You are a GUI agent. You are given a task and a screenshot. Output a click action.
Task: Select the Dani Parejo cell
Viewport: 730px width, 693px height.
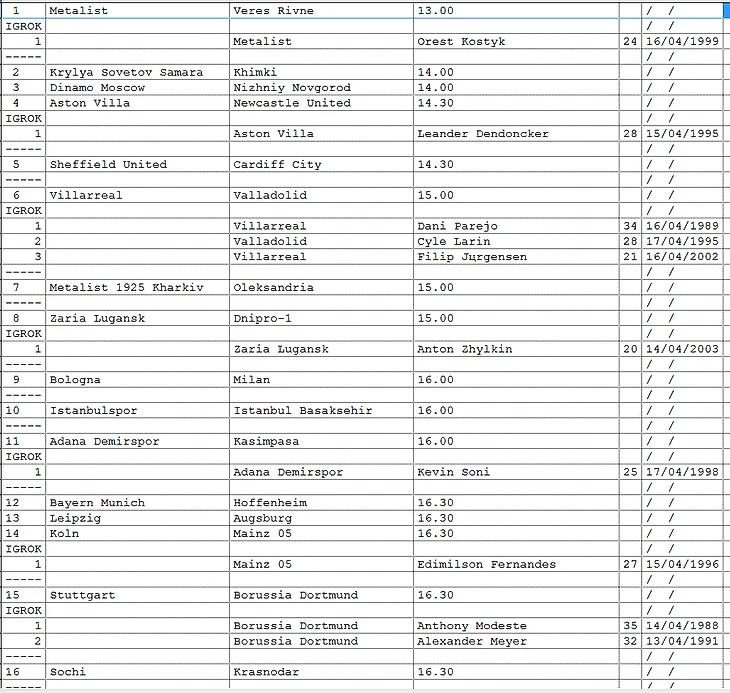(516, 226)
